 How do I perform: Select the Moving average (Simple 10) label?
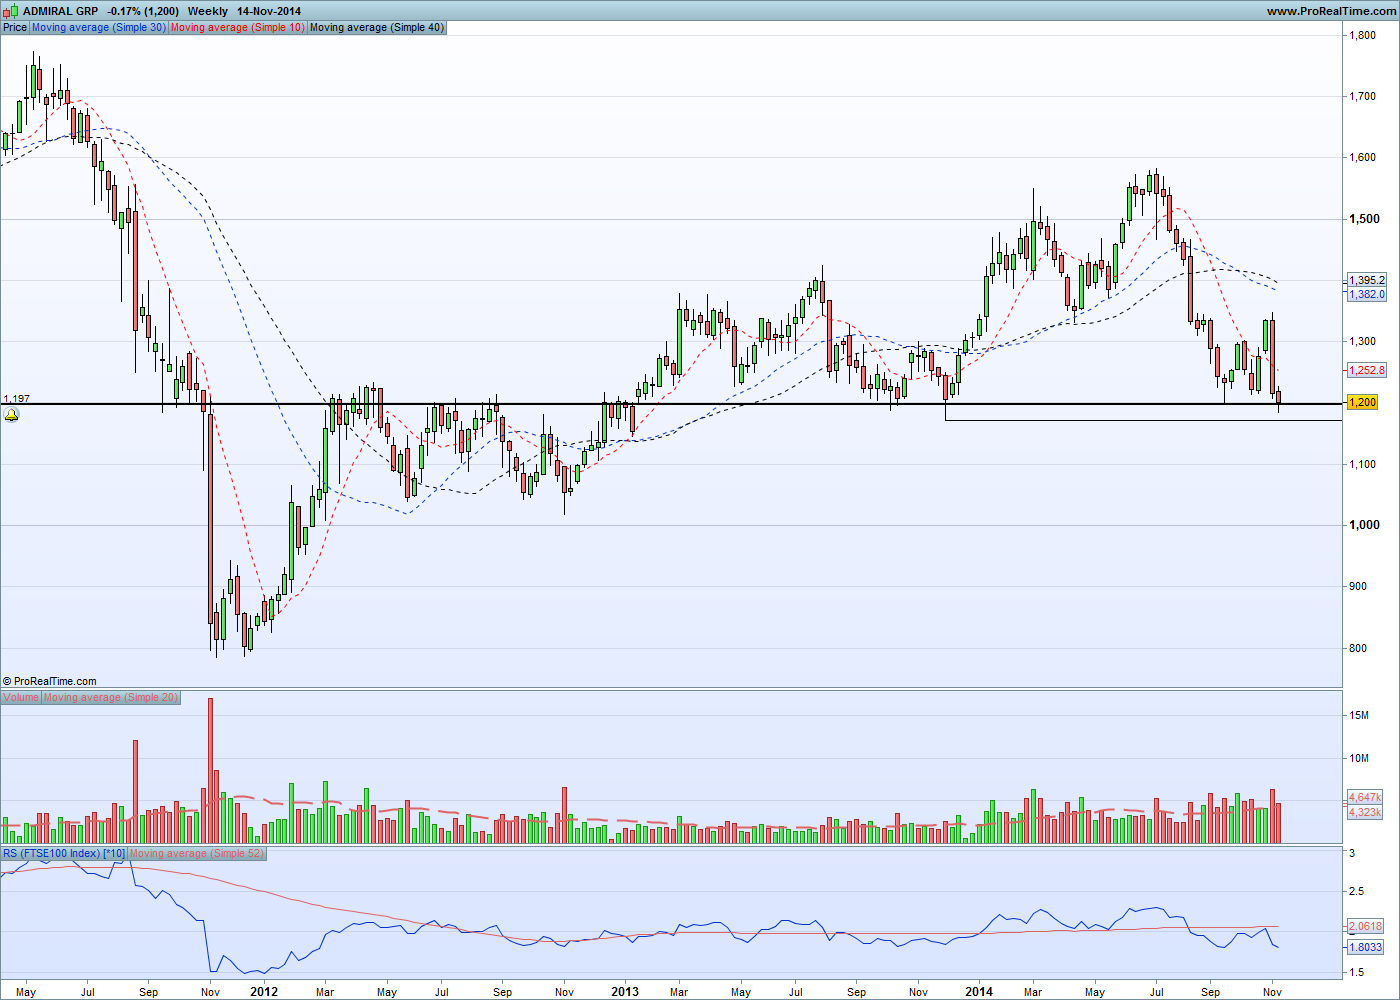pos(238,27)
